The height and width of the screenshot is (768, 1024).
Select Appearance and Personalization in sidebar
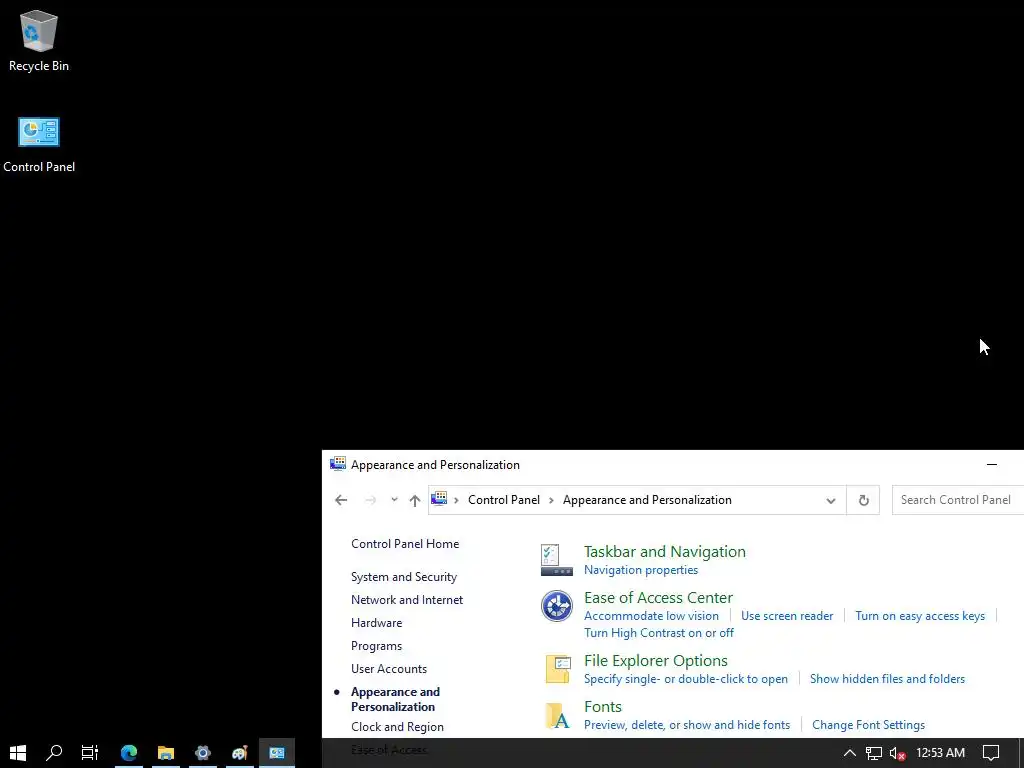click(395, 699)
